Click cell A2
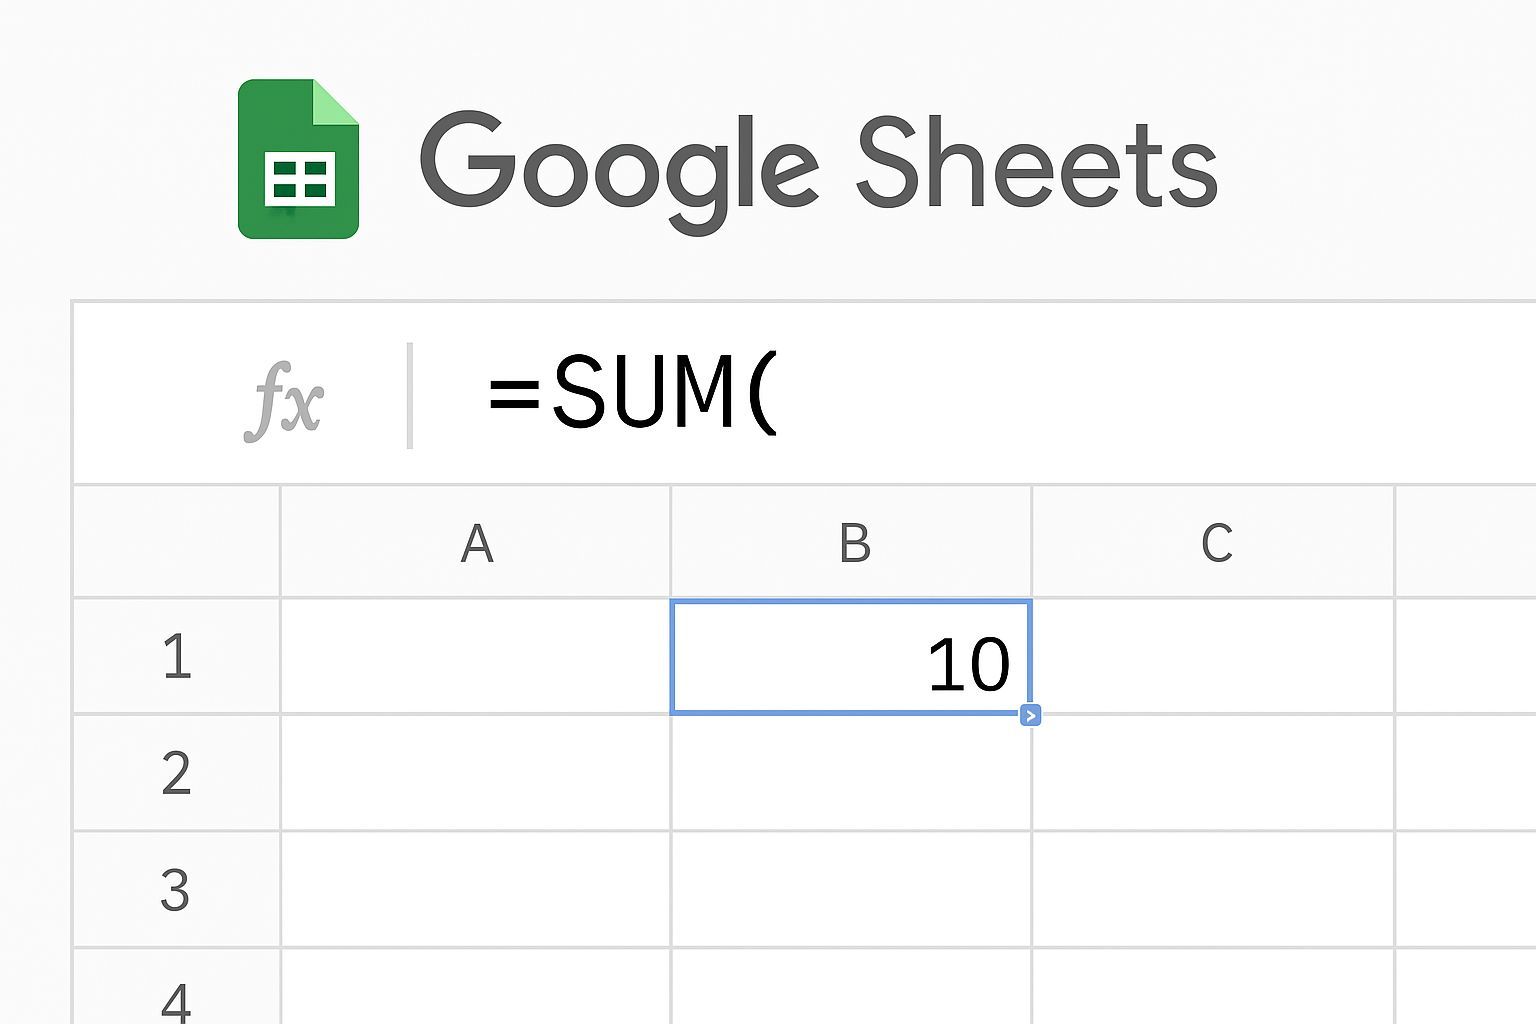The width and height of the screenshot is (1536, 1024). coord(476,773)
